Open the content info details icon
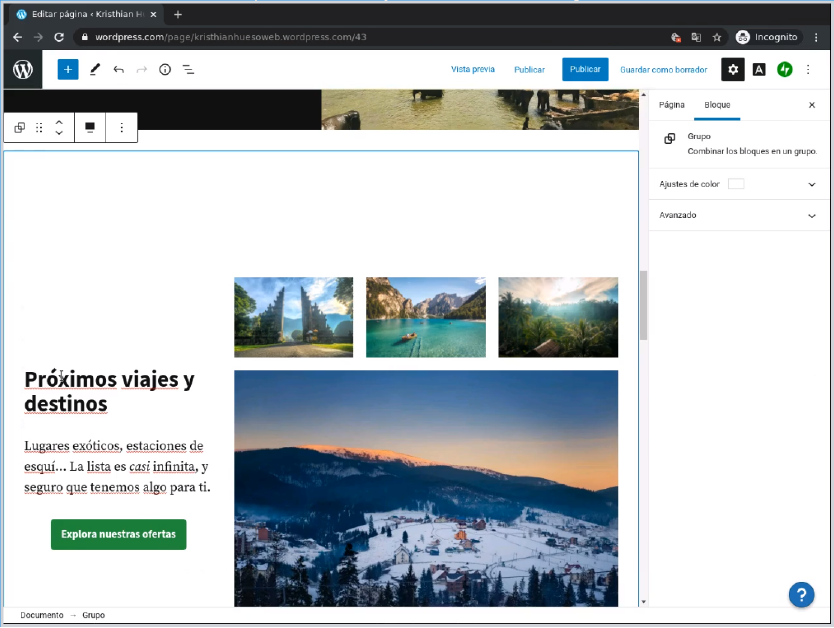Viewport: 834px width, 628px height. 165,70
